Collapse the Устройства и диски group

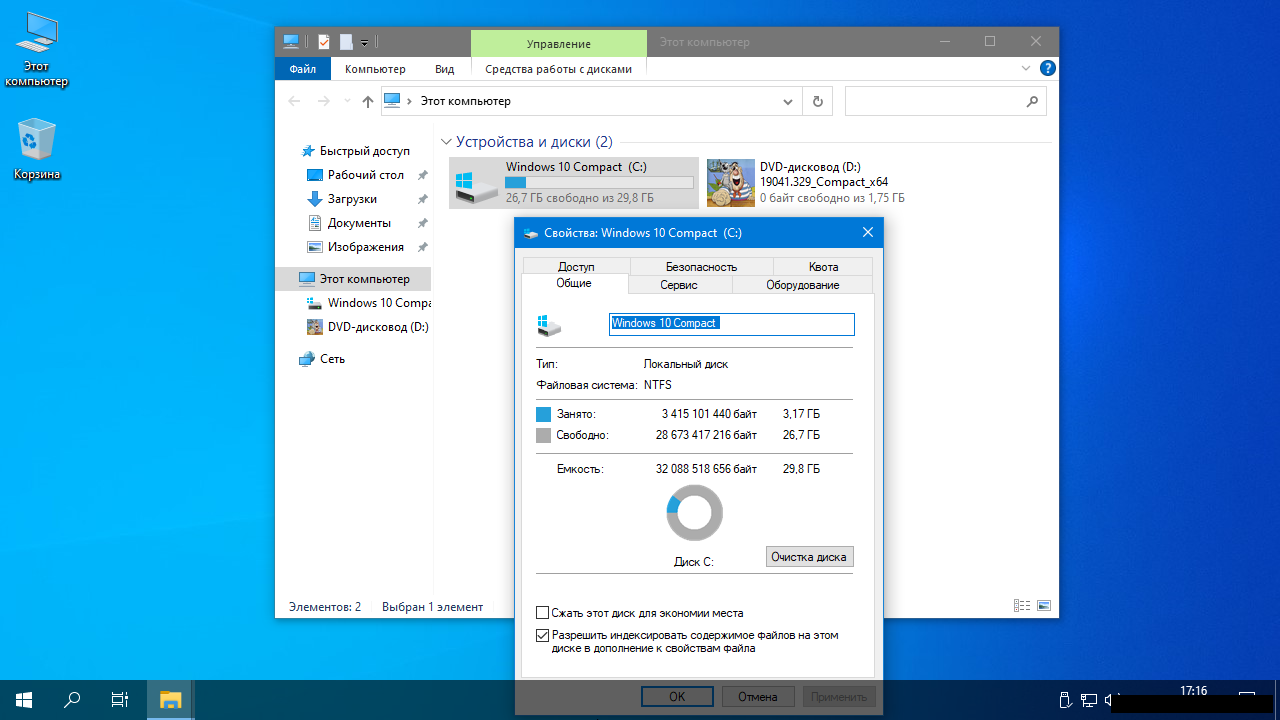[446, 142]
